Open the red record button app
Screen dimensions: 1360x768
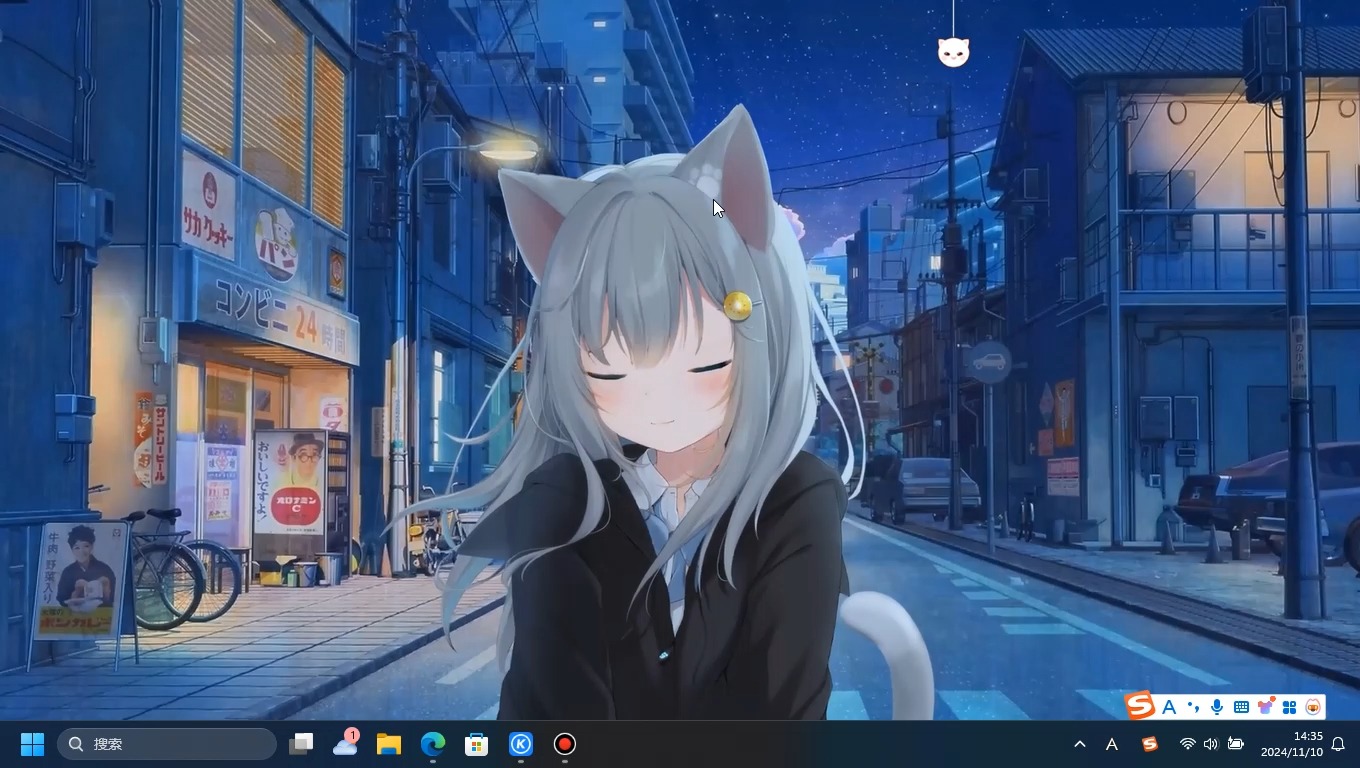pyautogui.click(x=564, y=744)
